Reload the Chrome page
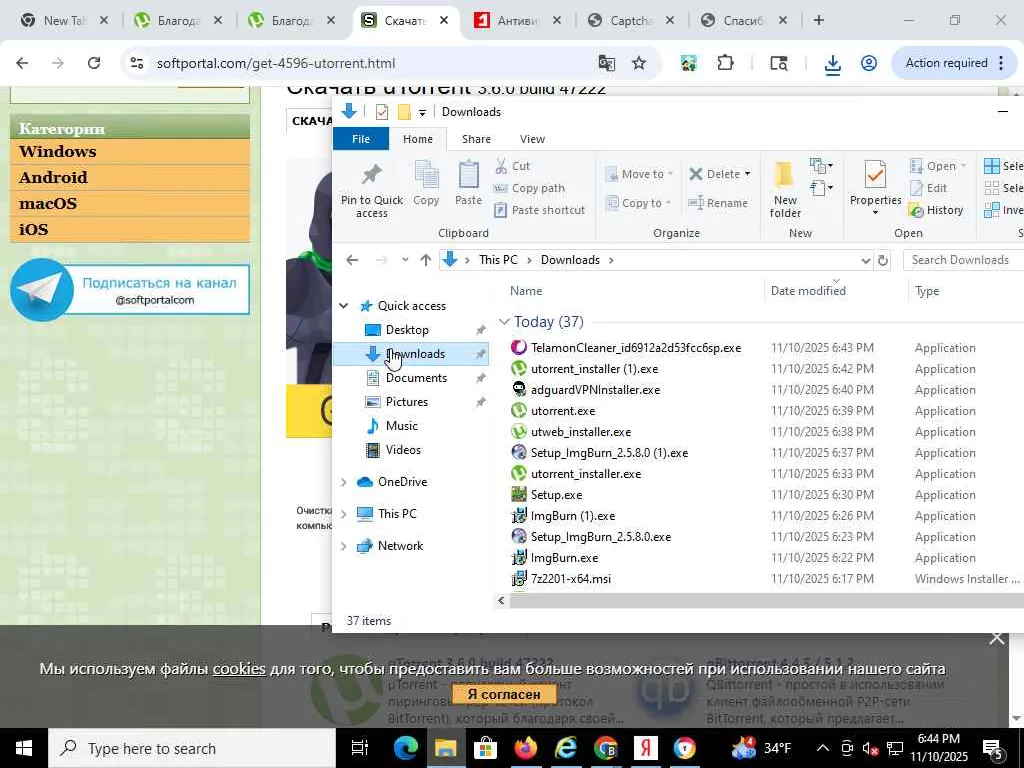 pos(94,63)
